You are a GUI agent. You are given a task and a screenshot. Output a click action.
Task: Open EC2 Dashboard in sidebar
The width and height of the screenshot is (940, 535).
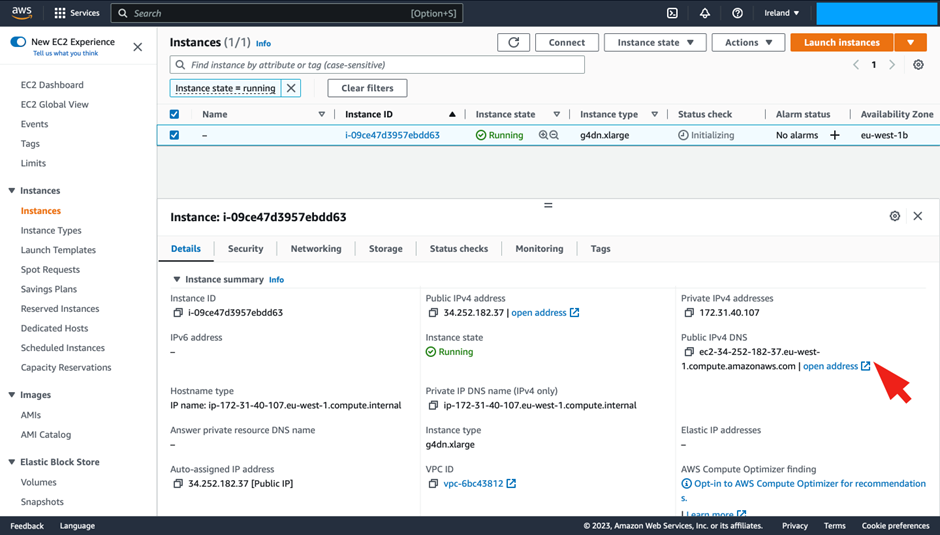pos(52,85)
